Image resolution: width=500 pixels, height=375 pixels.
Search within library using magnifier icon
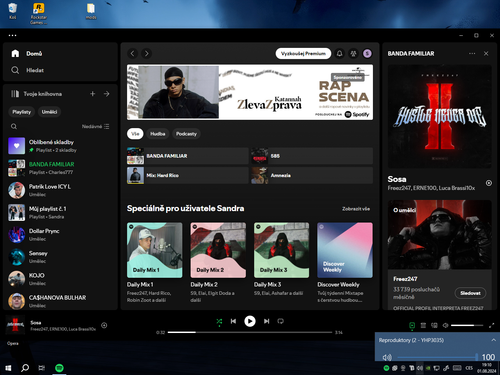click(14, 126)
